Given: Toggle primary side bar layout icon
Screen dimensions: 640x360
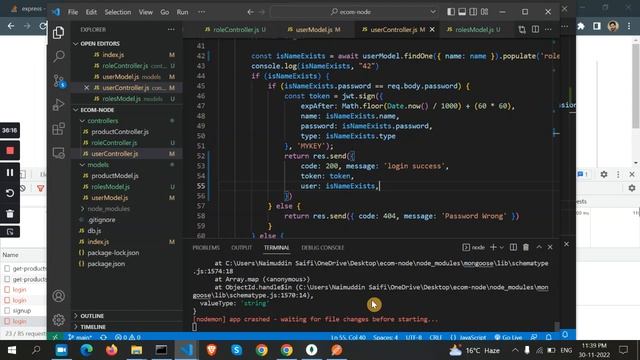Looking at the screenshot, I should point(451,12).
